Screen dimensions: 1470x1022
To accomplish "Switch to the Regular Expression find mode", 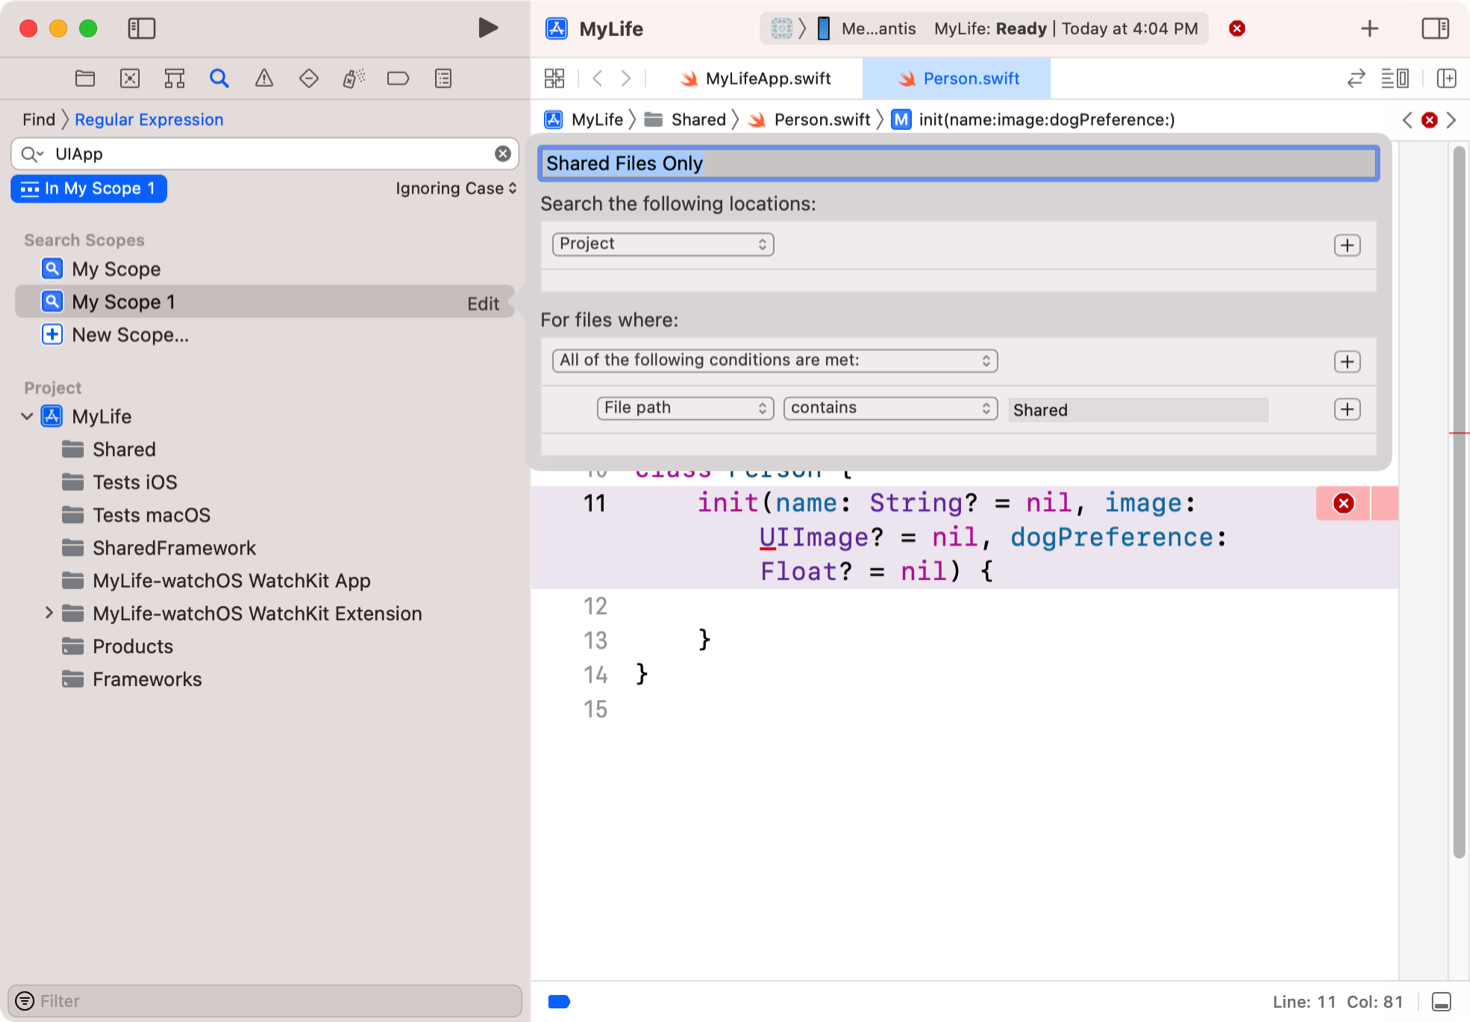I will (x=148, y=119).
